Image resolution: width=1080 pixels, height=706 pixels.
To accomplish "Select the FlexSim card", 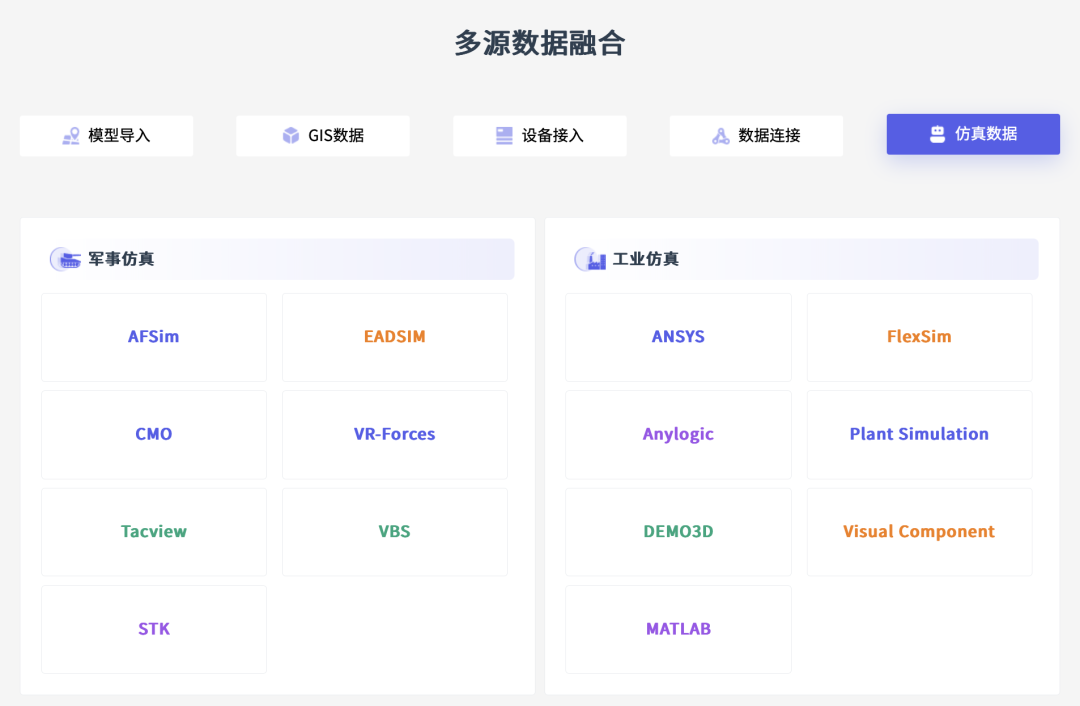I will 920,338.
